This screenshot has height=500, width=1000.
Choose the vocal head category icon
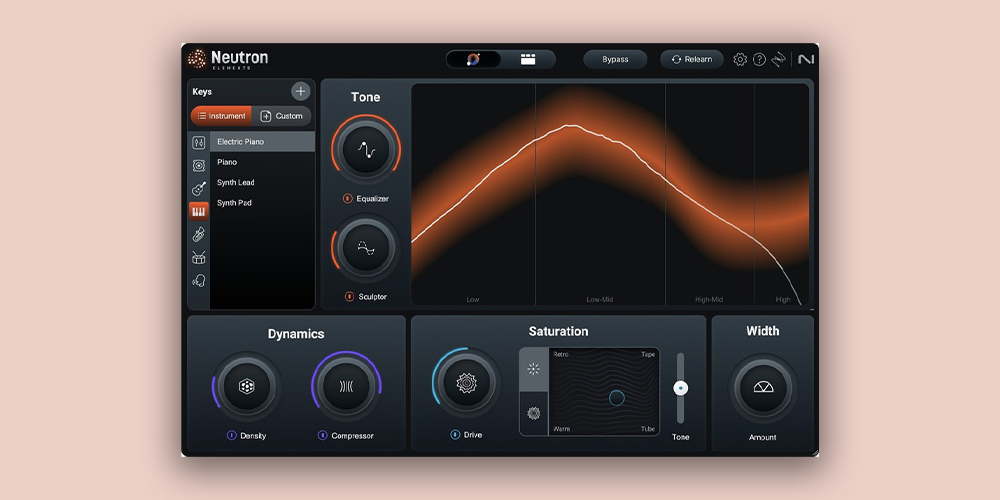[199, 281]
